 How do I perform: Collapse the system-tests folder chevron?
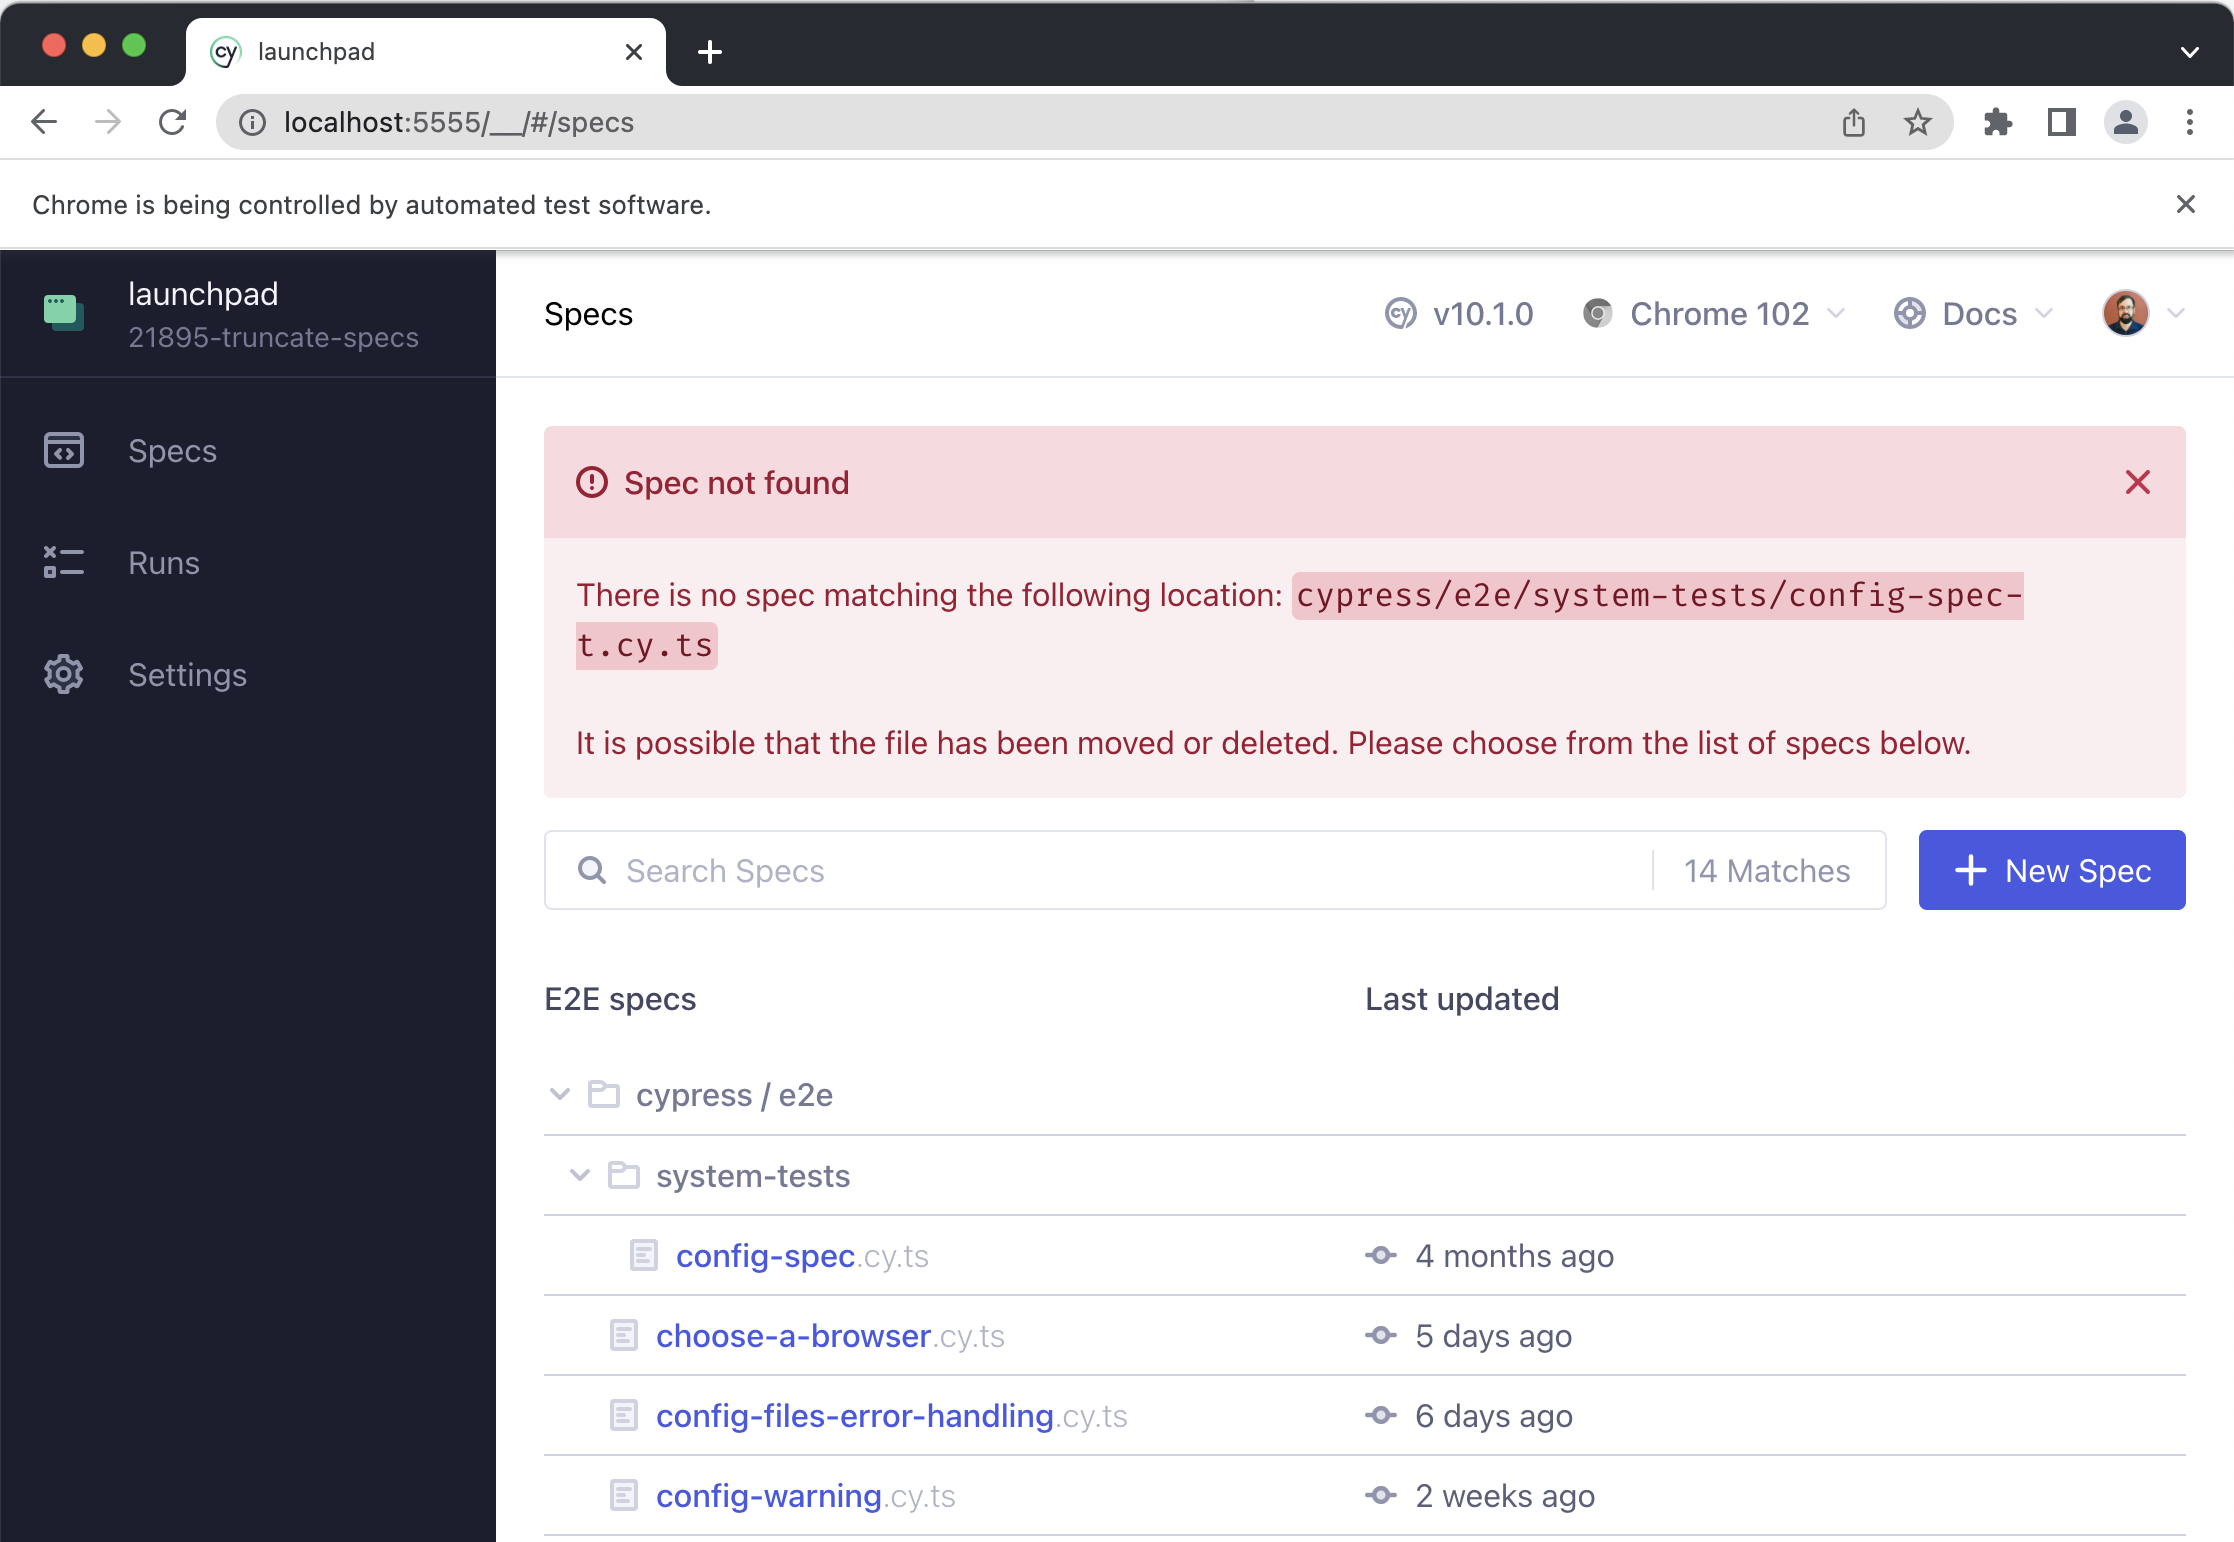(579, 1175)
